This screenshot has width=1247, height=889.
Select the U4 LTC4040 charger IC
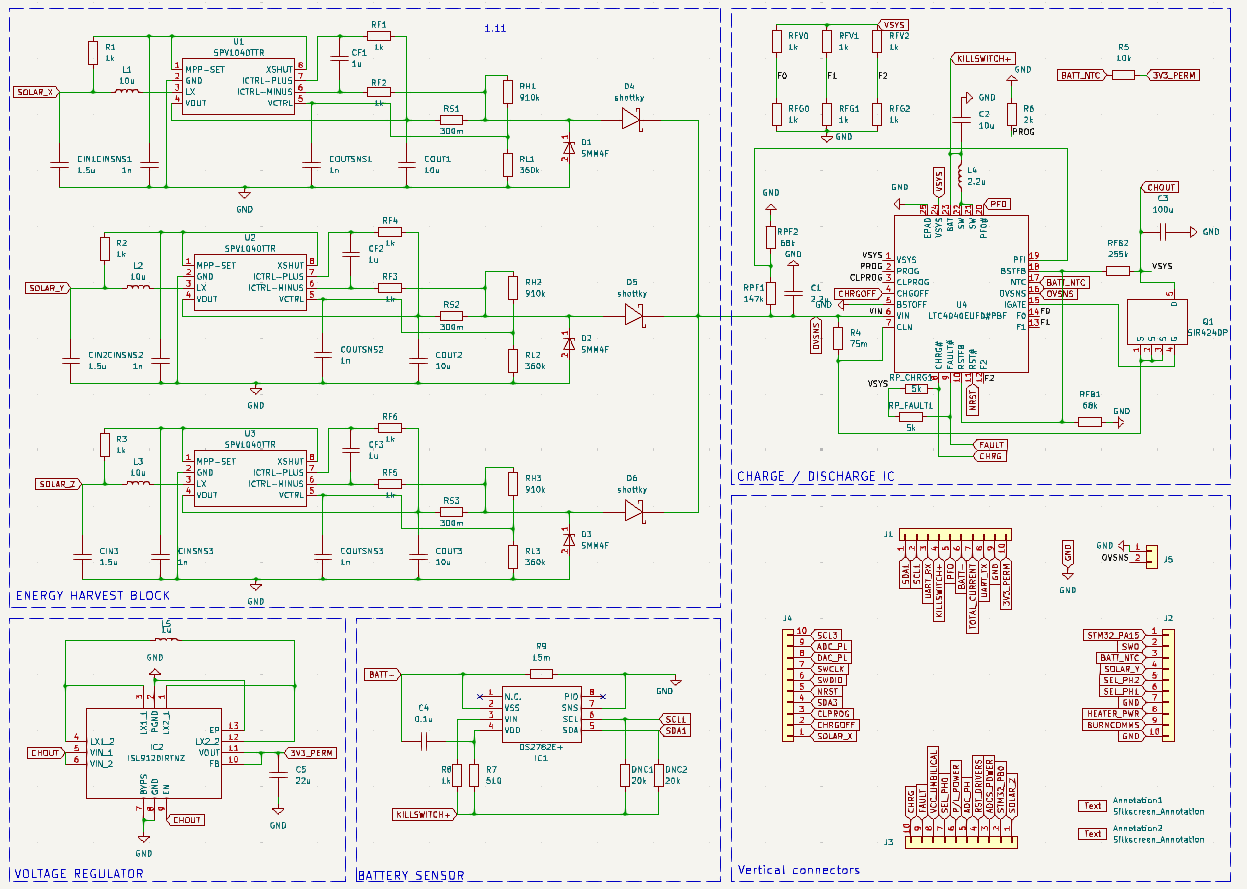(x=960, y=293)
